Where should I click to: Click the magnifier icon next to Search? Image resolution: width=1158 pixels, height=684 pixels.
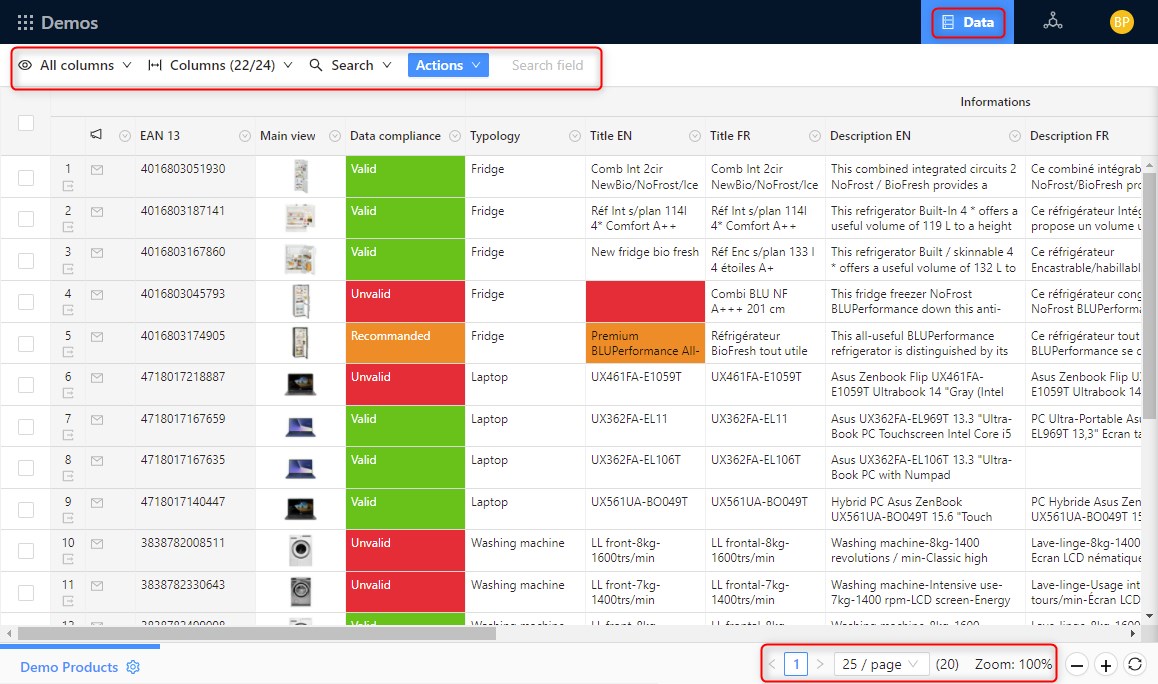click(314, 65)
